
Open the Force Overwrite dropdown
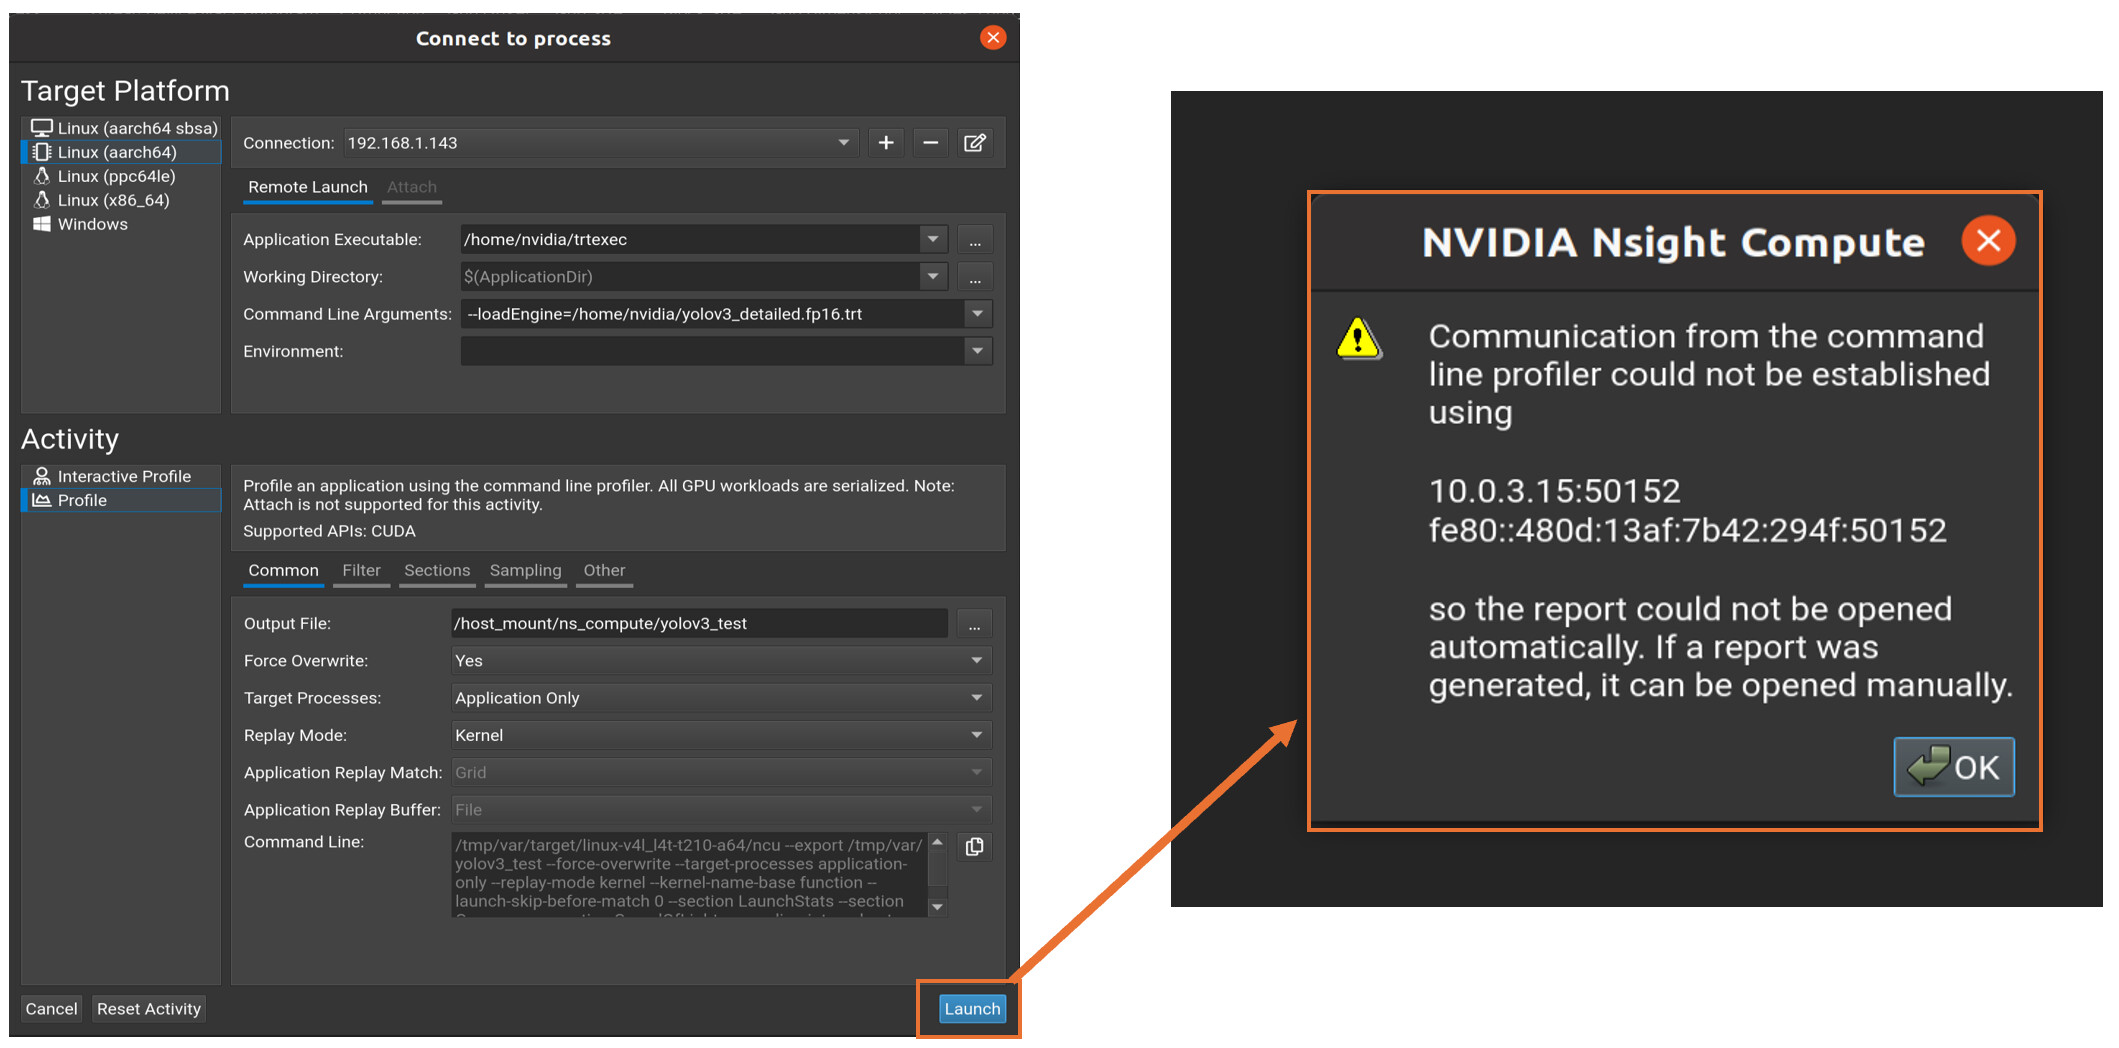pyautogui.click(x=976, y=660)
